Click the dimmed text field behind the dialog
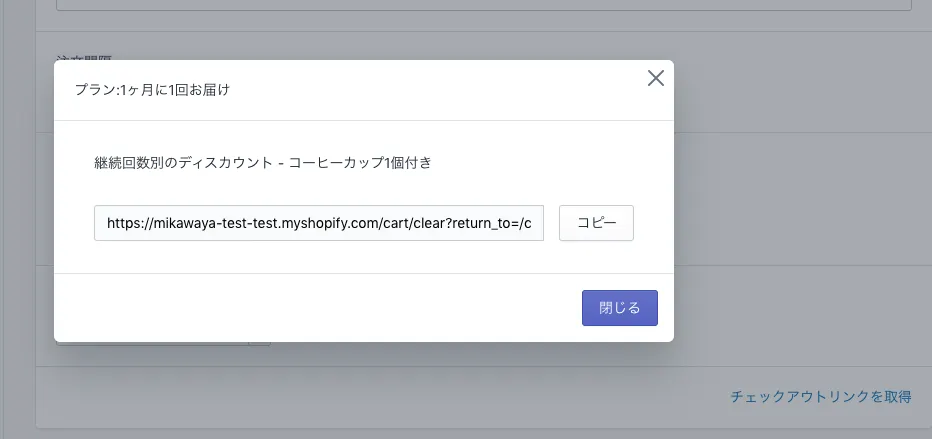 click(x=480, y=5)
